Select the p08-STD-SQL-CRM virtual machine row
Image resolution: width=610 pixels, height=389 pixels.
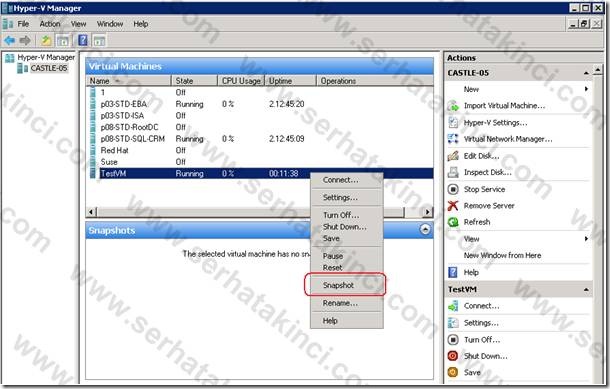pos(260,139)
